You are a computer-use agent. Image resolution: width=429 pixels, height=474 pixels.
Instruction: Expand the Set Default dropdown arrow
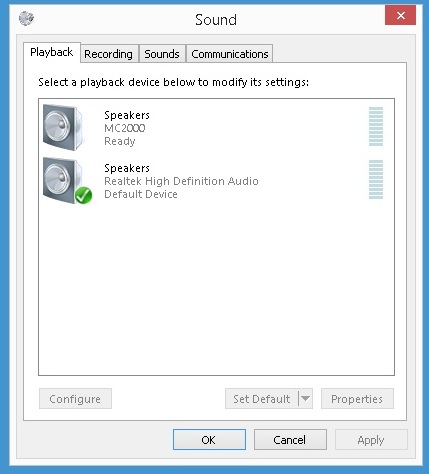click(305, 398)
